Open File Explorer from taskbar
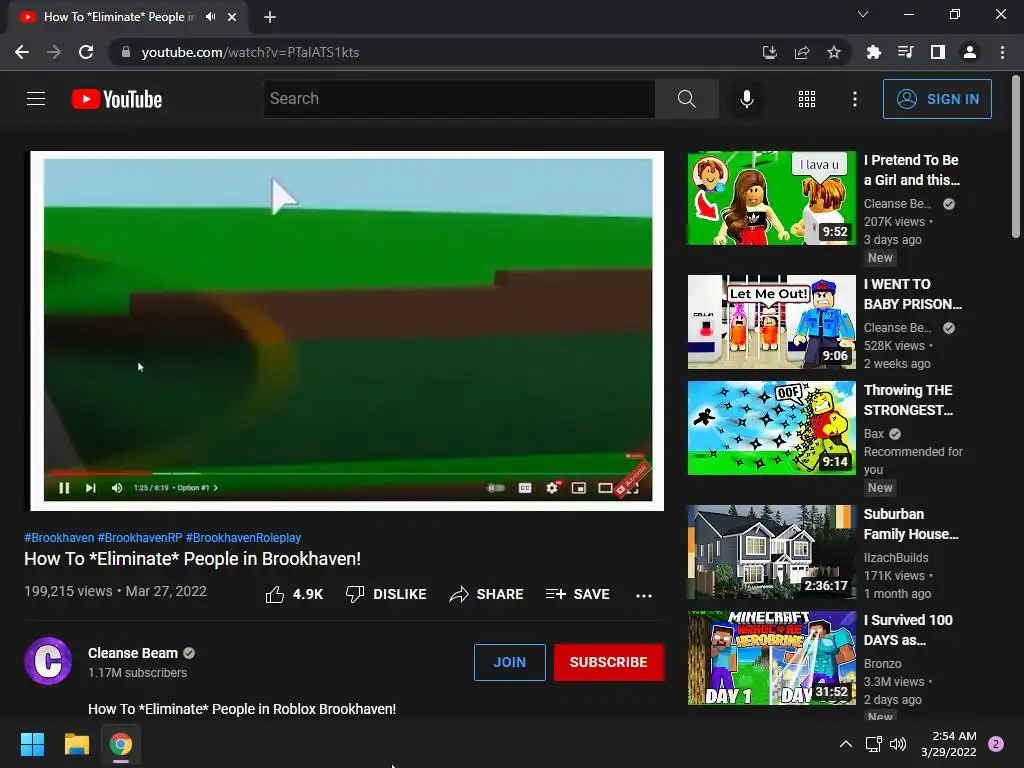The height and width of the screenshot is (768, 1024). pyautogui.click(x=77, y=744)
